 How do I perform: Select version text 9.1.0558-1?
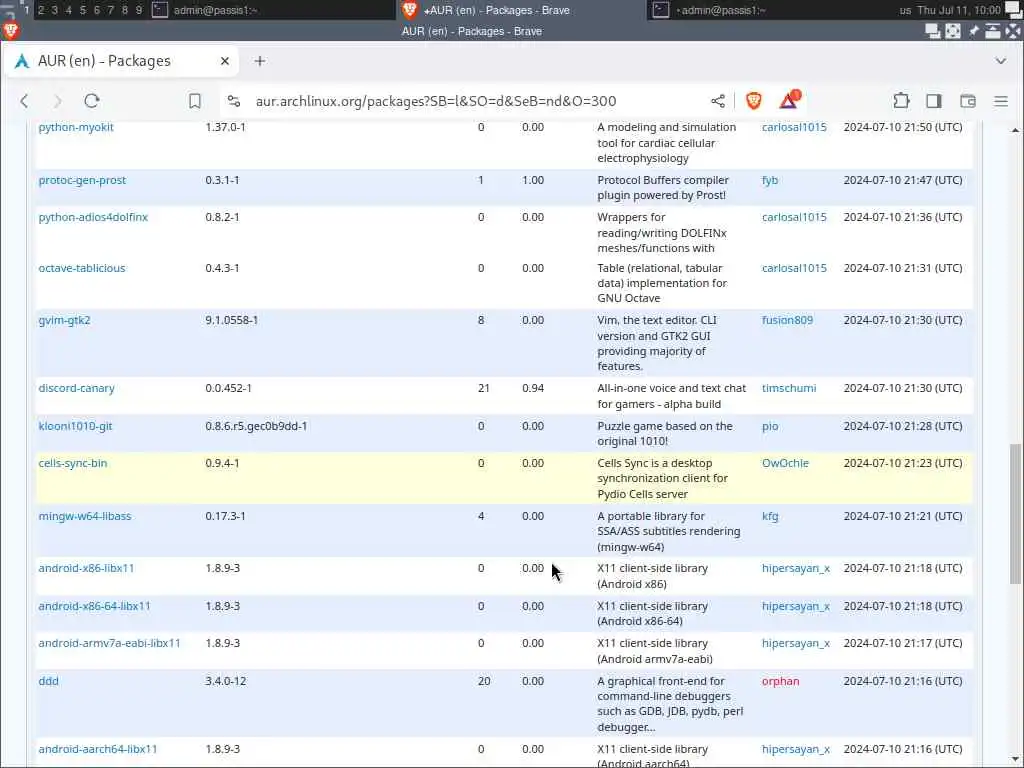click(x=232, y=321)
